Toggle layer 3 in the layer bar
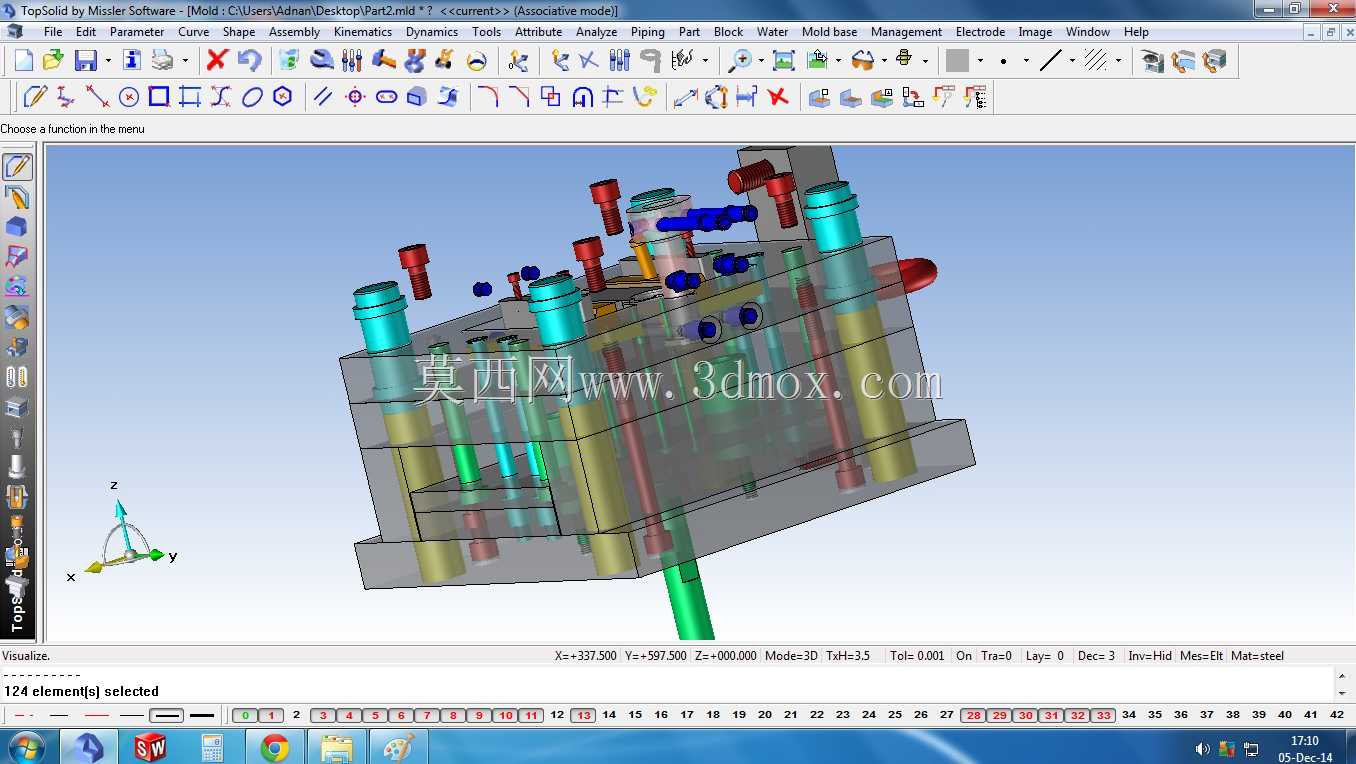 point(323,715)
